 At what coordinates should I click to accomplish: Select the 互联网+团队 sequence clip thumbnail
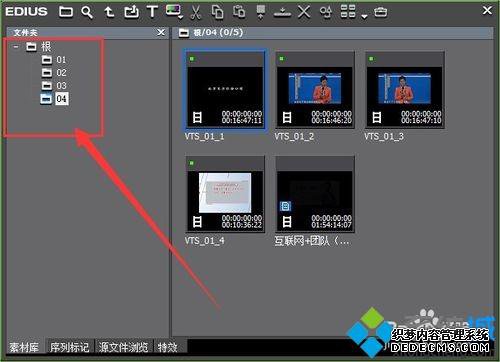click(315, 194)
